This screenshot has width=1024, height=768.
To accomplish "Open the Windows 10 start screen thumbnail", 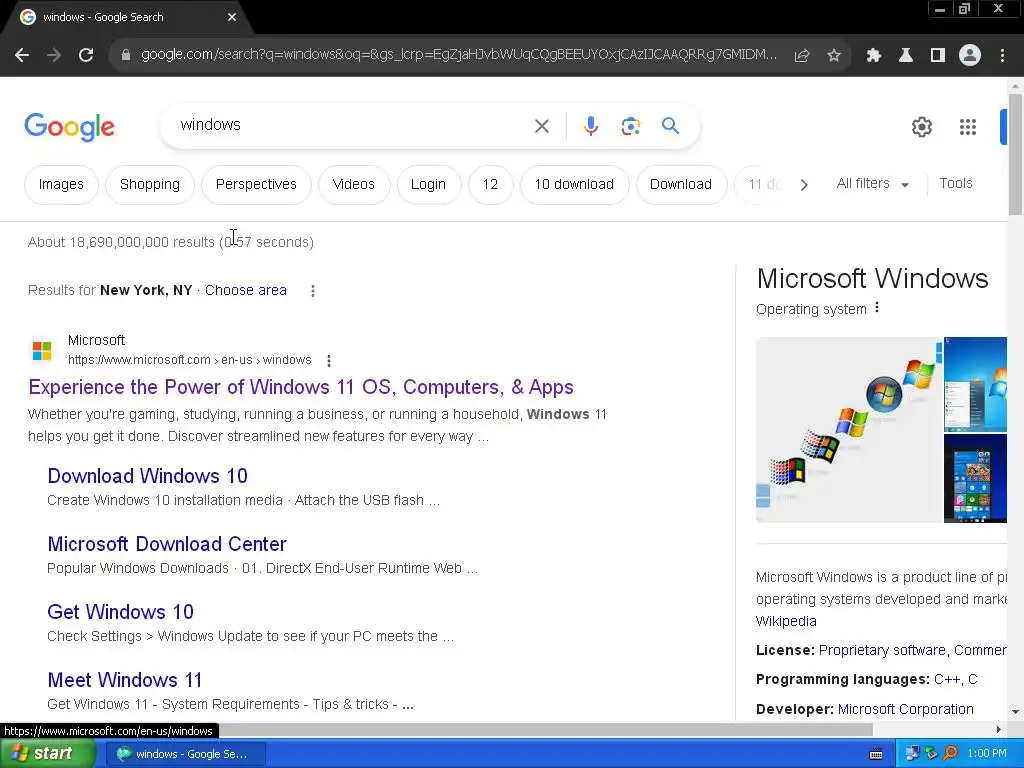I will (975, 479).
